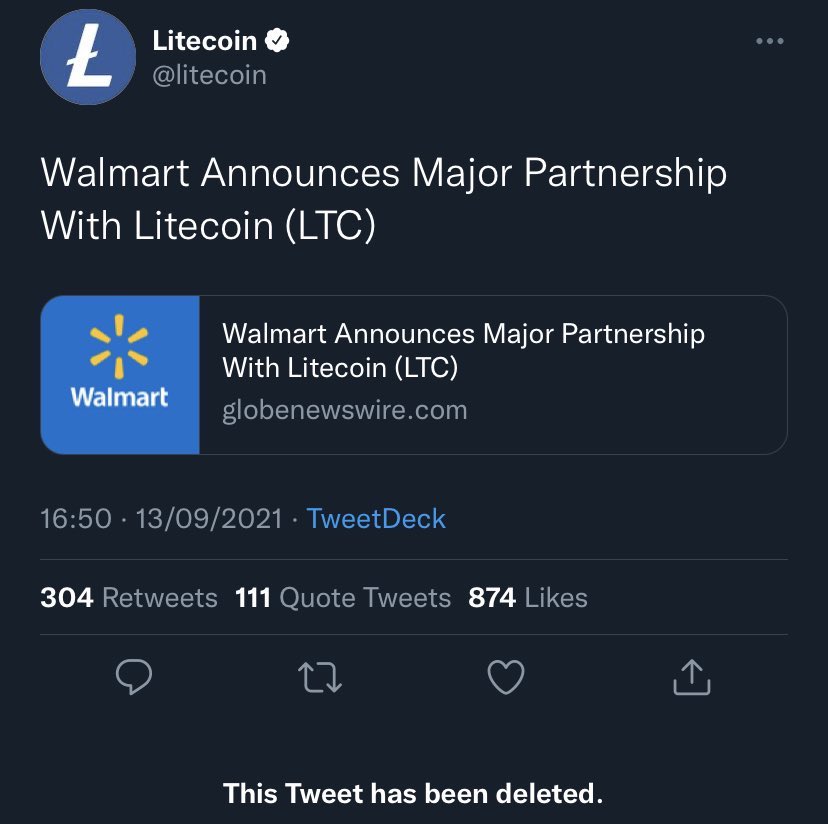The image size is (828, 824).
Task: Click the 16:50 timestamp
Action: click(x=76, y=518)
